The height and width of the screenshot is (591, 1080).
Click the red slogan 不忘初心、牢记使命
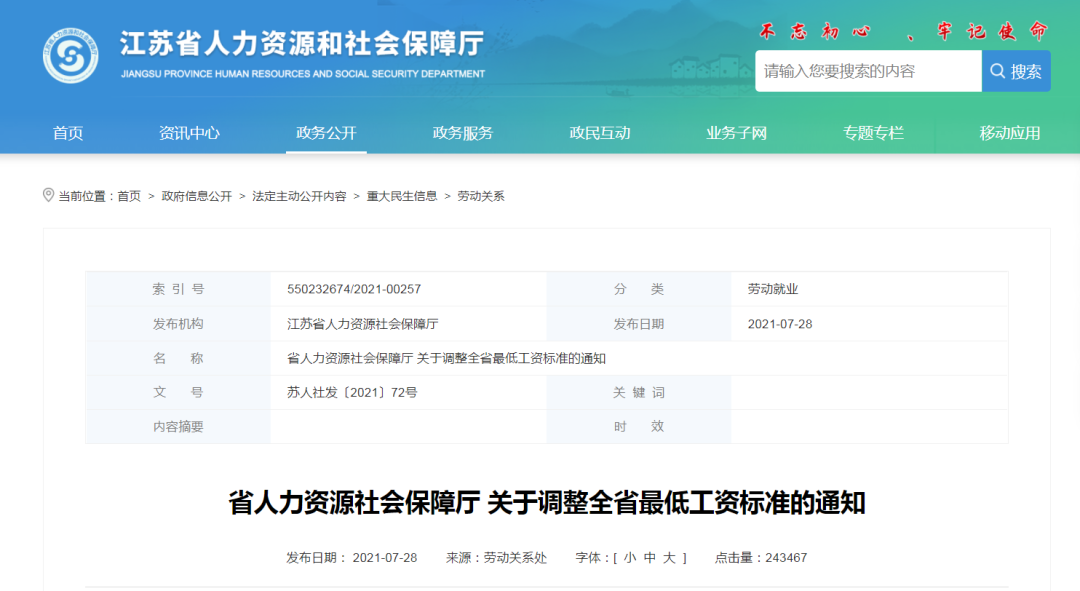tap(904, 31)
